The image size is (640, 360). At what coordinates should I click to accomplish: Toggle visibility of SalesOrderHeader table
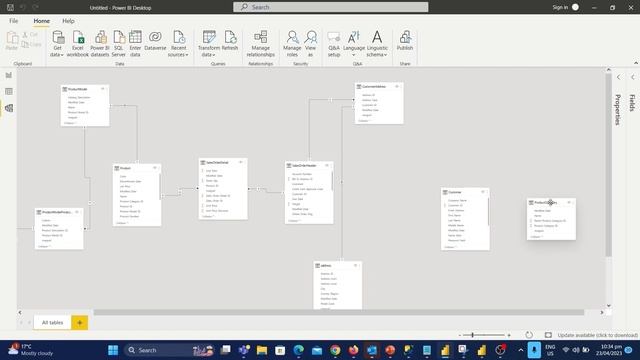(327, 165)
